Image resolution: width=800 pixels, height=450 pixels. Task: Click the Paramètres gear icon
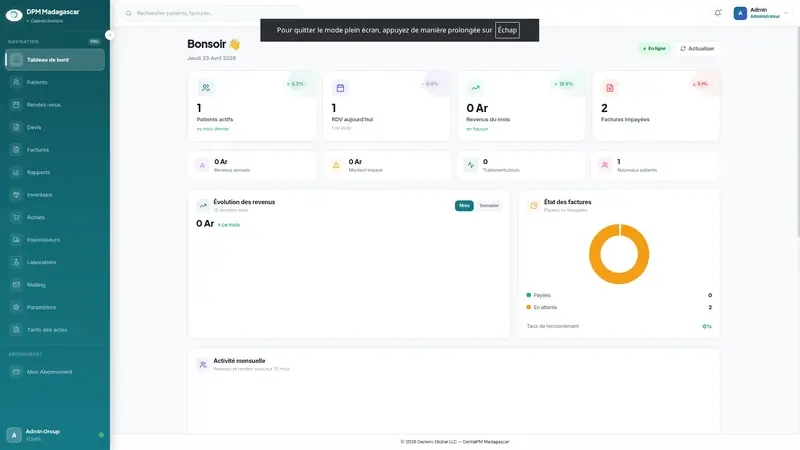pos(16,307)
